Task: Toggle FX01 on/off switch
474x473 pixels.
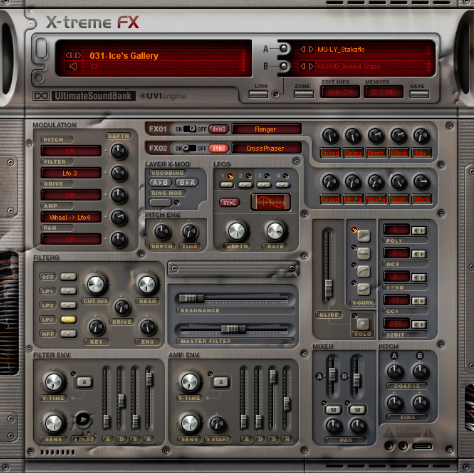Action: pos(190,129)
